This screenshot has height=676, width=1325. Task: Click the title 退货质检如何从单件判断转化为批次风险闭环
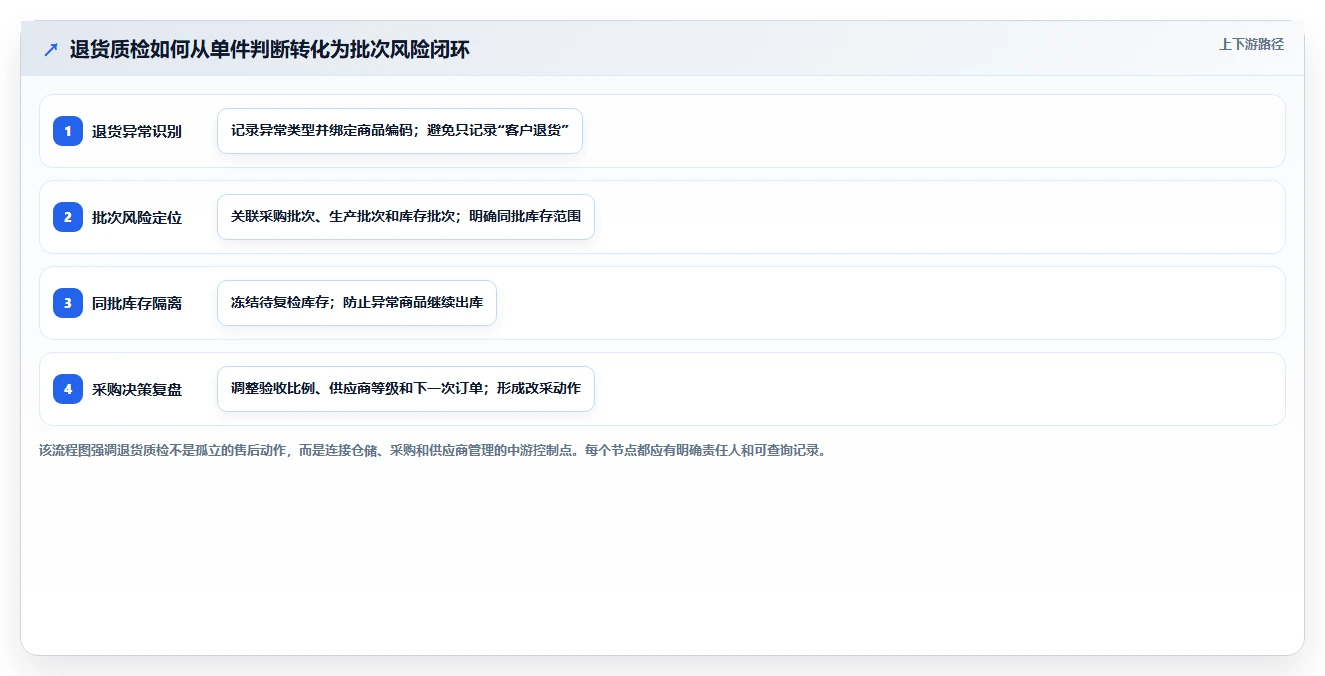270,50
